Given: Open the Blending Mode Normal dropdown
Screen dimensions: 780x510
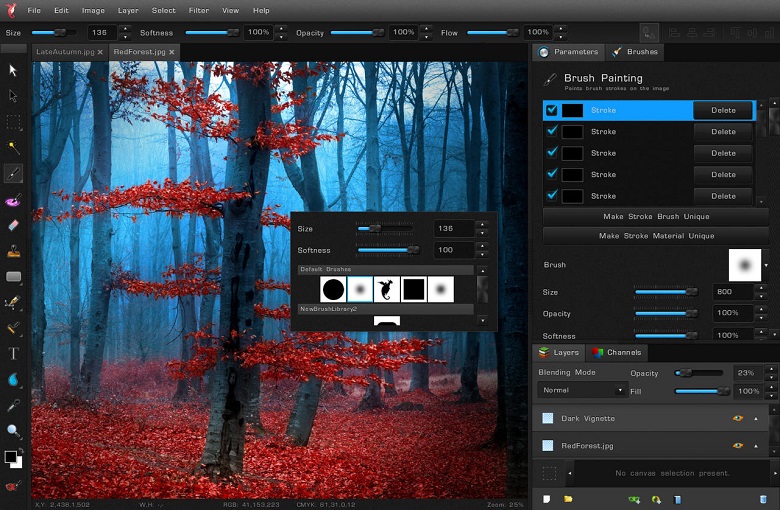Looking at the screenshot, I should pyautogui.click(x=582, y=390).
